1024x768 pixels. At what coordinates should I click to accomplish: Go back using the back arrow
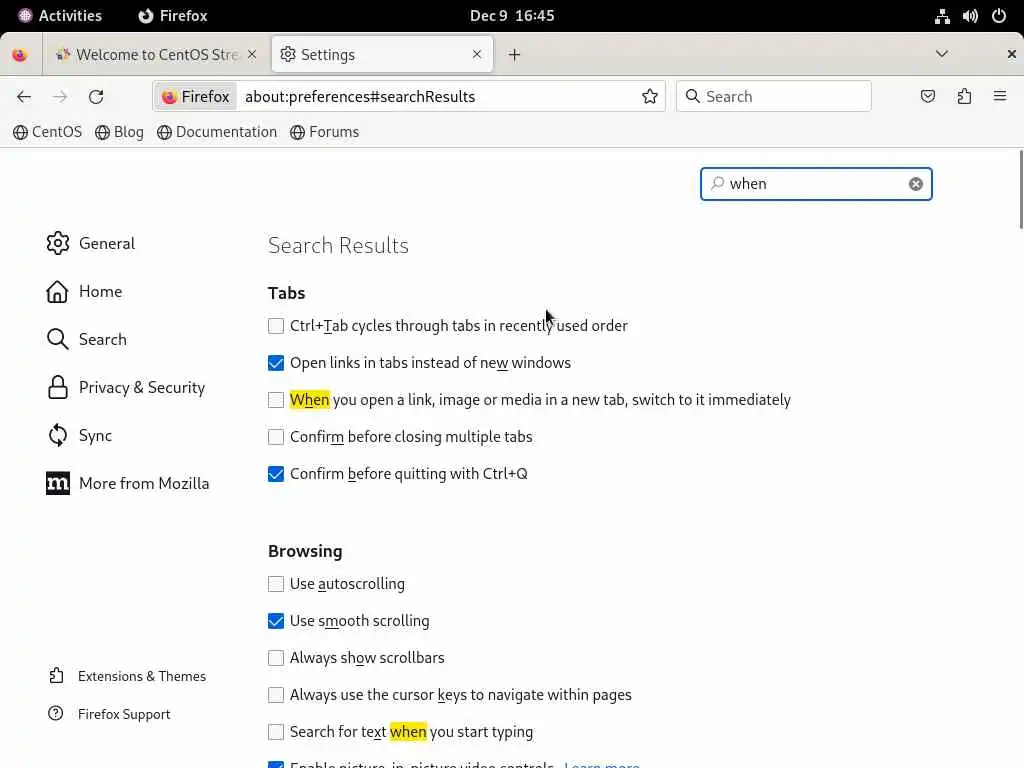pos(24,97)
